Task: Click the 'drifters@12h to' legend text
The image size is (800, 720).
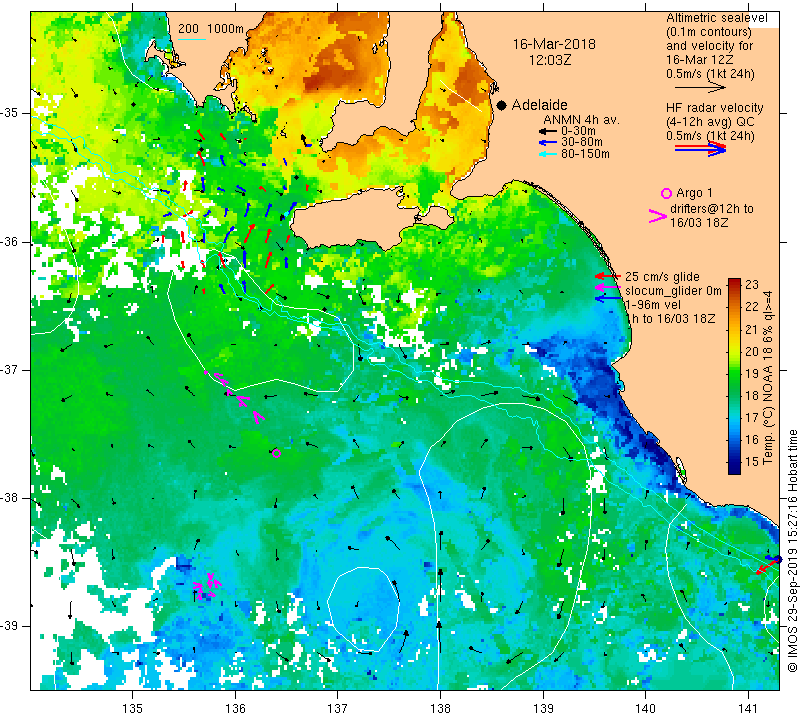Action: [711, 209]
